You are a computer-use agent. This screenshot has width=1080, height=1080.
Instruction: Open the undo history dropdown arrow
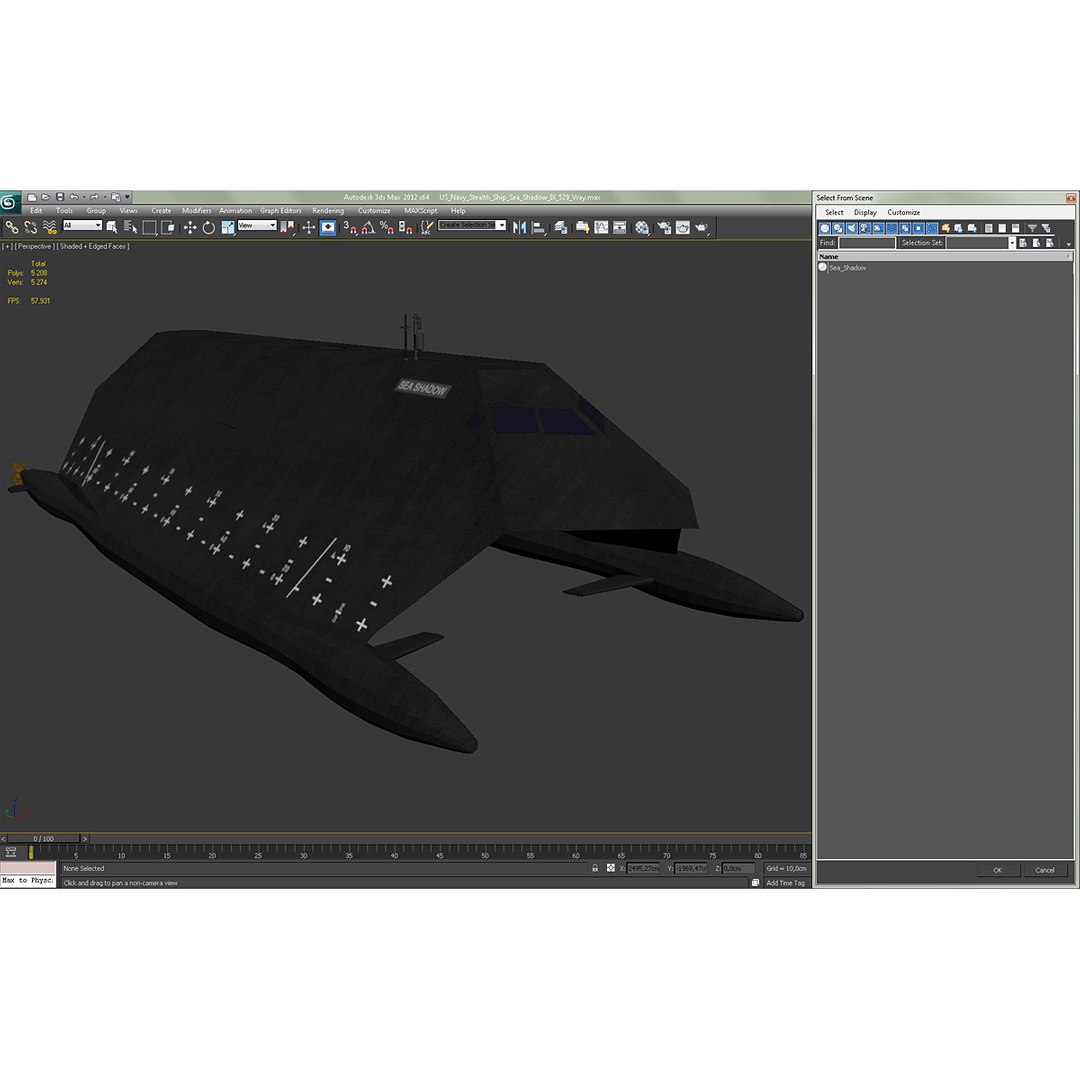(84, 197)
